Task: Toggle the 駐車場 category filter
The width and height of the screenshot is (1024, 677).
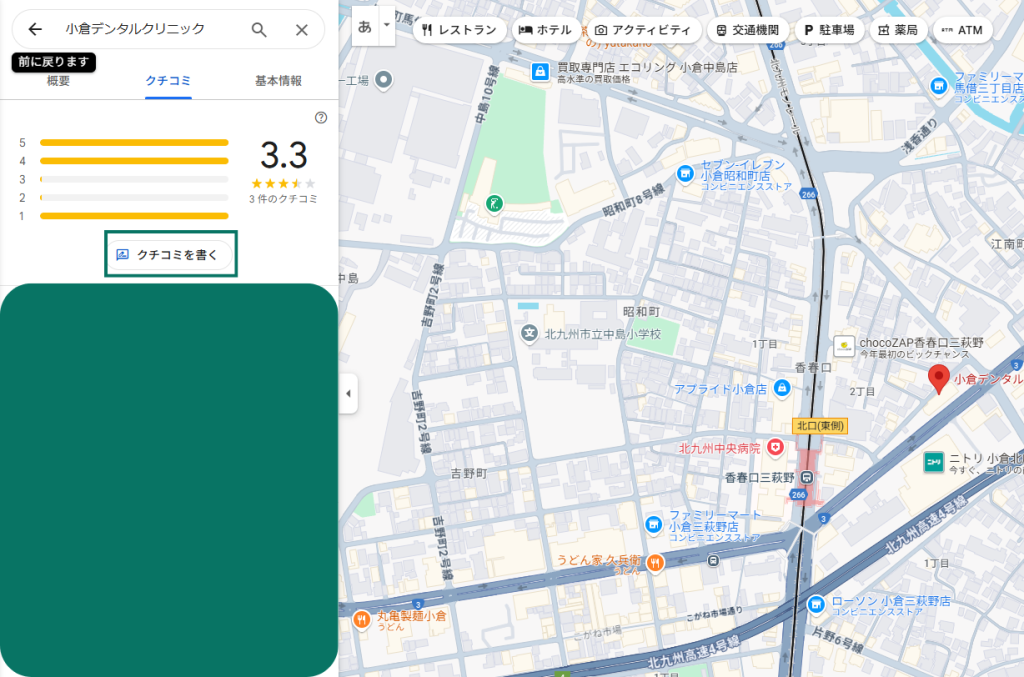Action: point(829,30)
